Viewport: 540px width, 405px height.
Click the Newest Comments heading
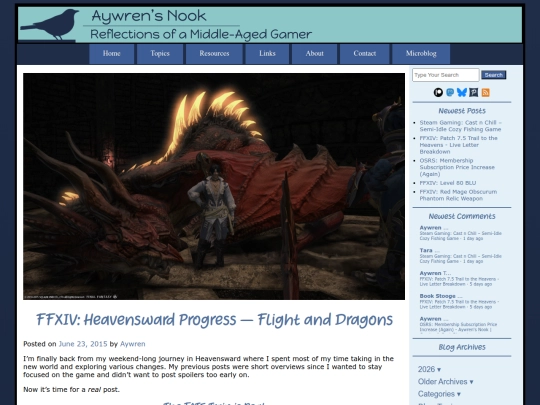coord(462,216)
